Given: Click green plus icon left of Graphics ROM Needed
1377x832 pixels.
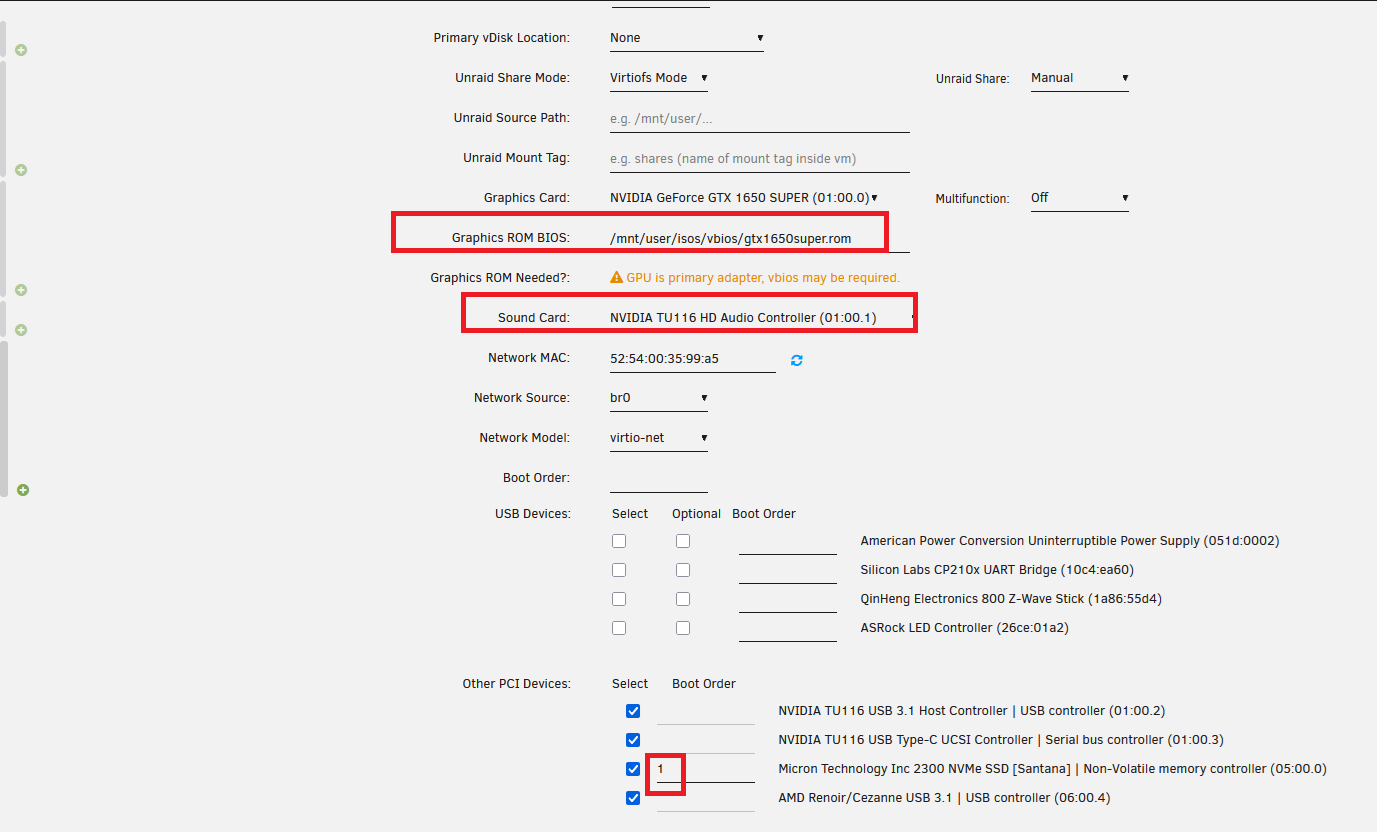Looking at the screenshot, I should pos(21,290).
